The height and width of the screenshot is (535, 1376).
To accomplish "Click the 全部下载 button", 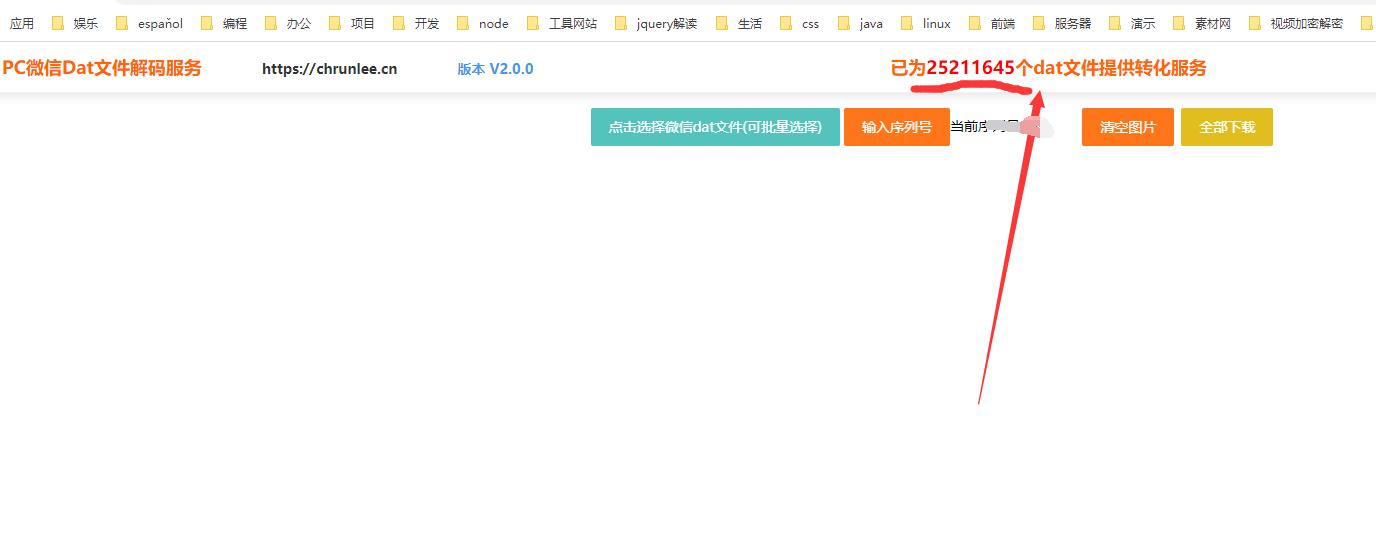I will point(1227,127).
